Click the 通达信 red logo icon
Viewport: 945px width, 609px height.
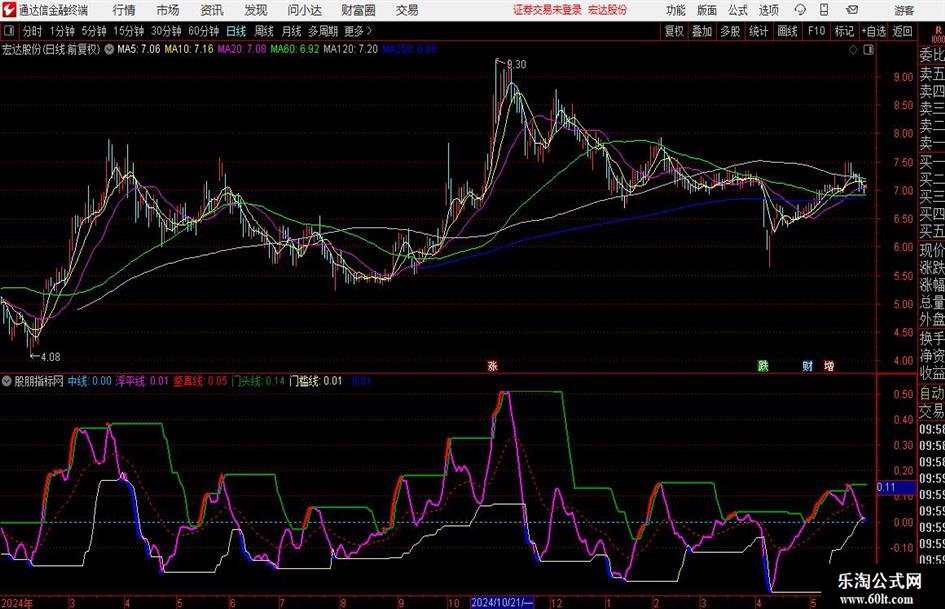[x=8, y=10]
